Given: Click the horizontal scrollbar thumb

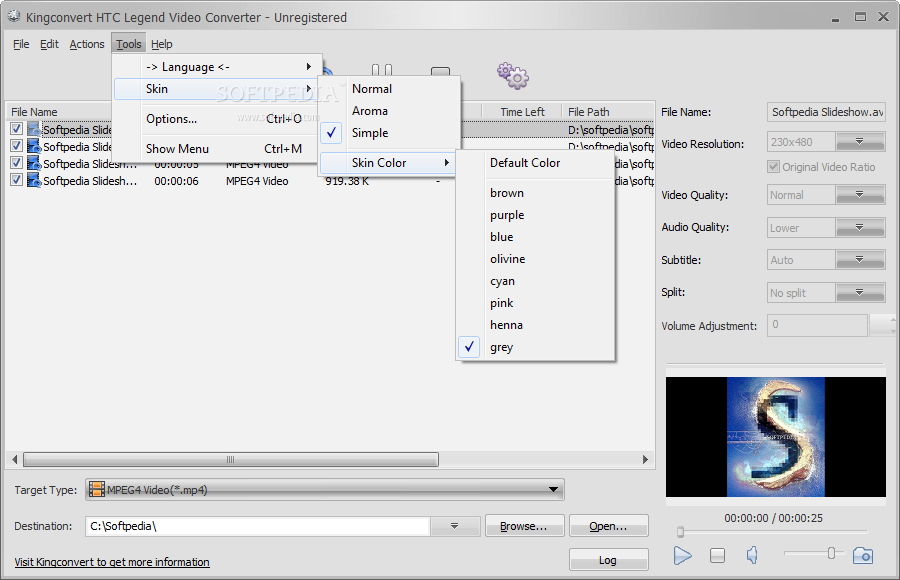Looking at the screenshot, I should 231,459.
